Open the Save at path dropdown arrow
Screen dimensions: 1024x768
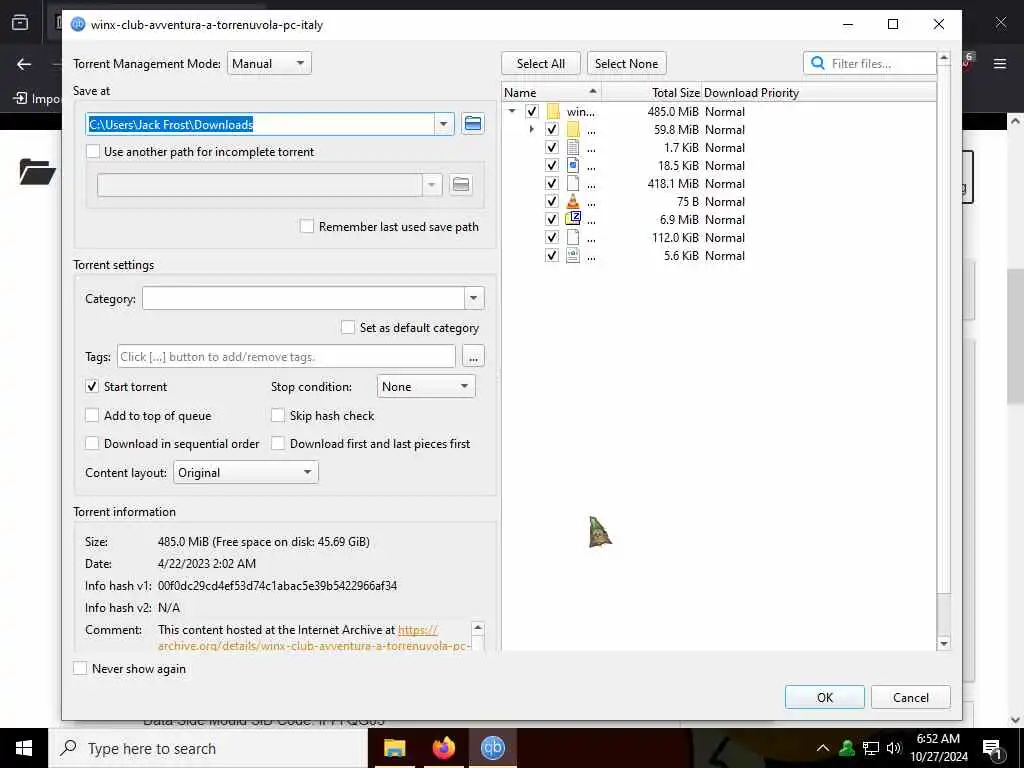444,124
